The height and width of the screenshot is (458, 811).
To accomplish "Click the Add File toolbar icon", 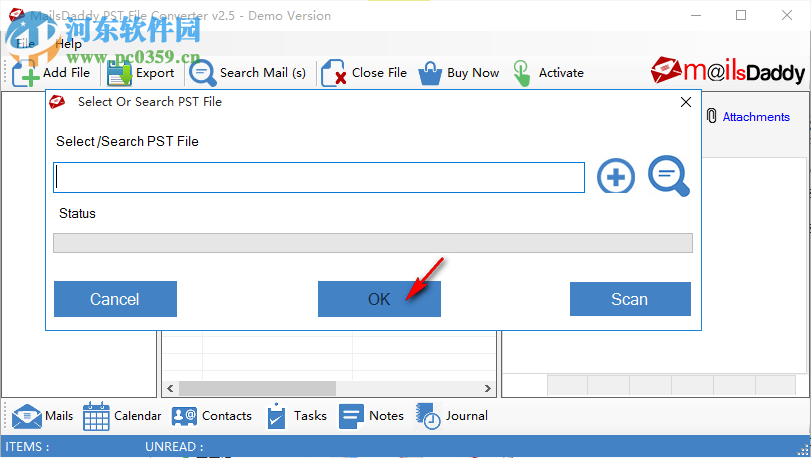I will (x=25, y=73).
